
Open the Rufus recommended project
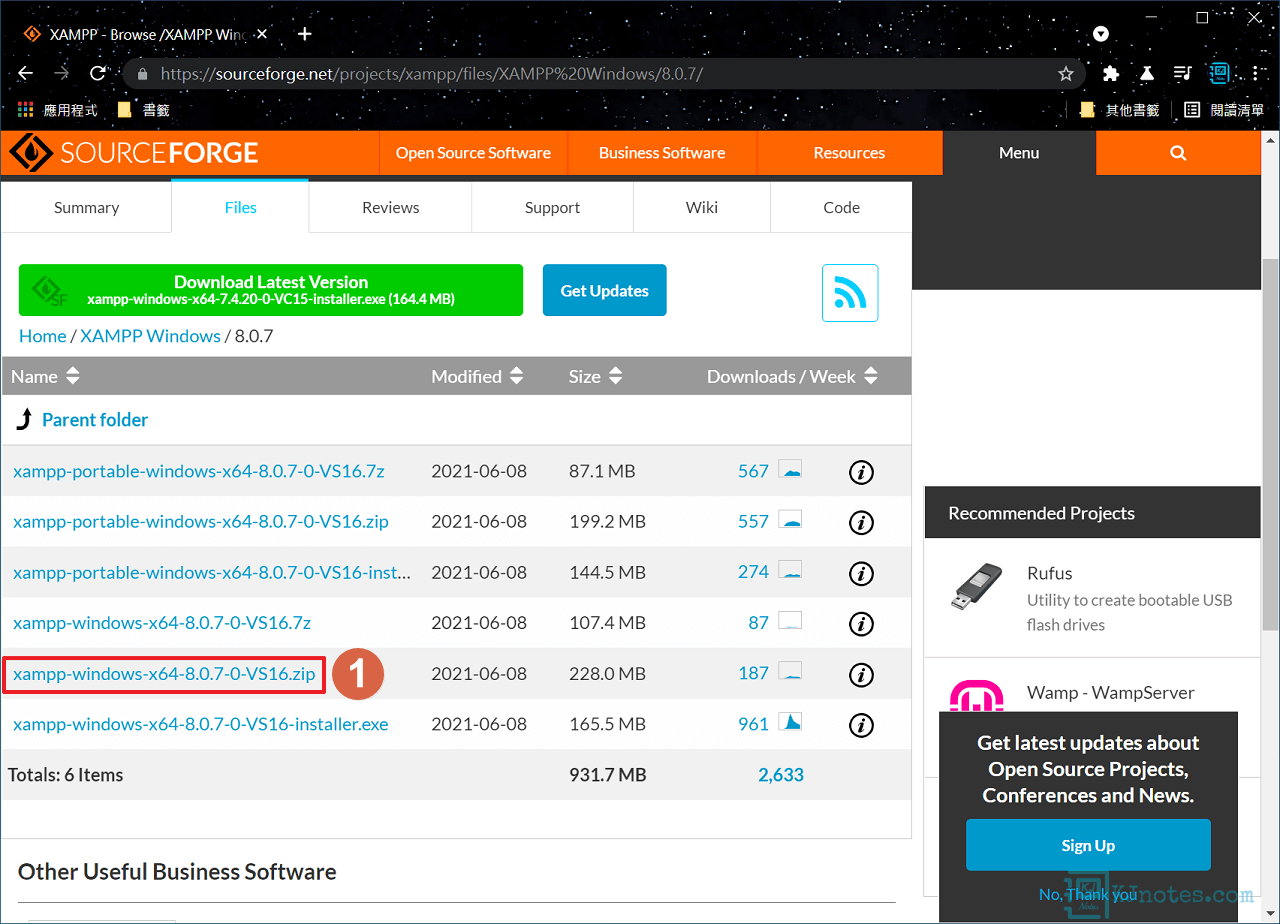(1049, 574)
